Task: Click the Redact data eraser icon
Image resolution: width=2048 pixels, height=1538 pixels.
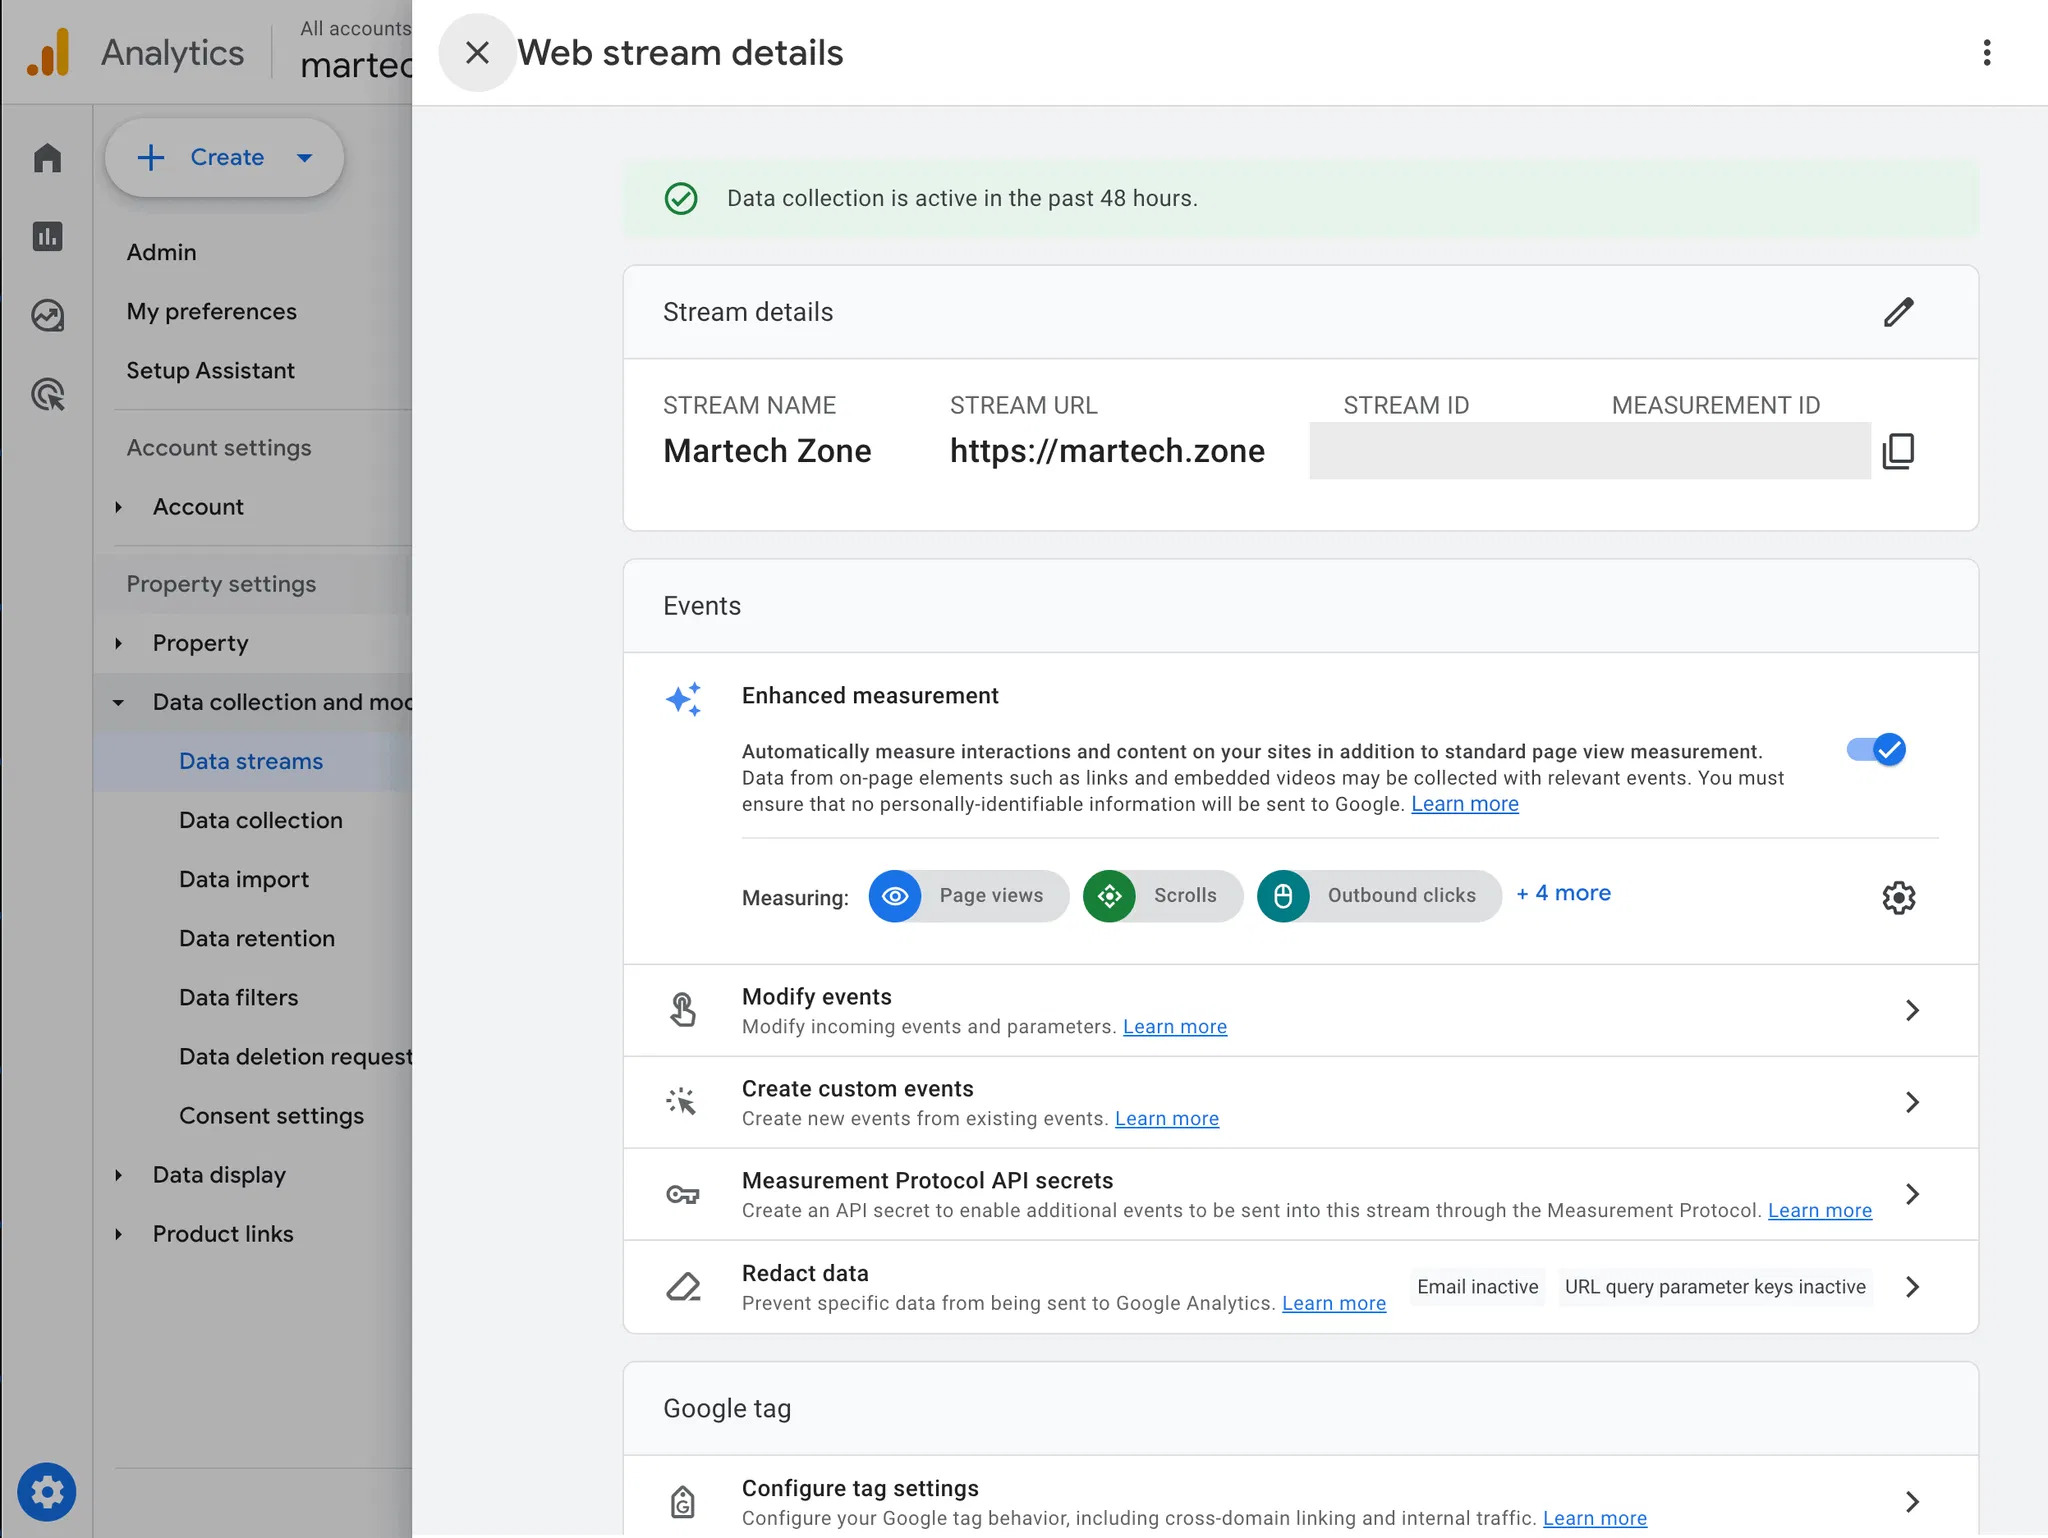Action: [x=683, y=1287]
